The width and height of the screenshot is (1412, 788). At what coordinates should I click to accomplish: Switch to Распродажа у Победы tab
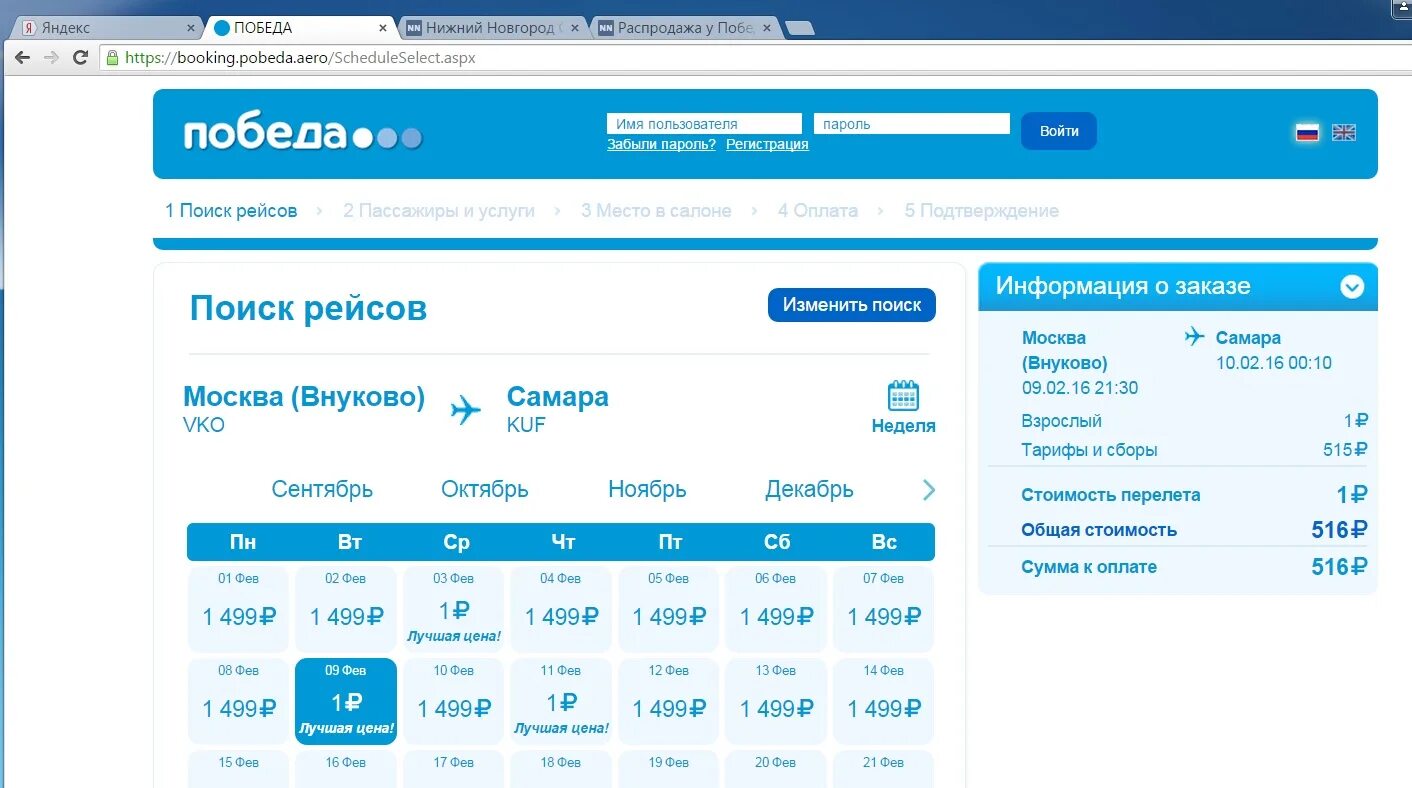[685, 28]
